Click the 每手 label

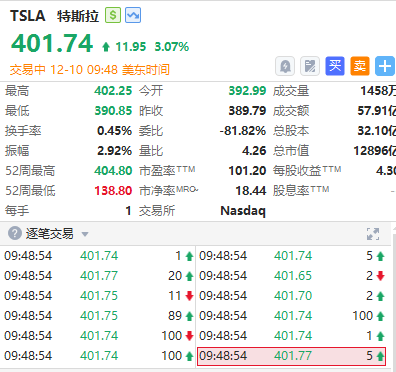(x=17, y=211)
